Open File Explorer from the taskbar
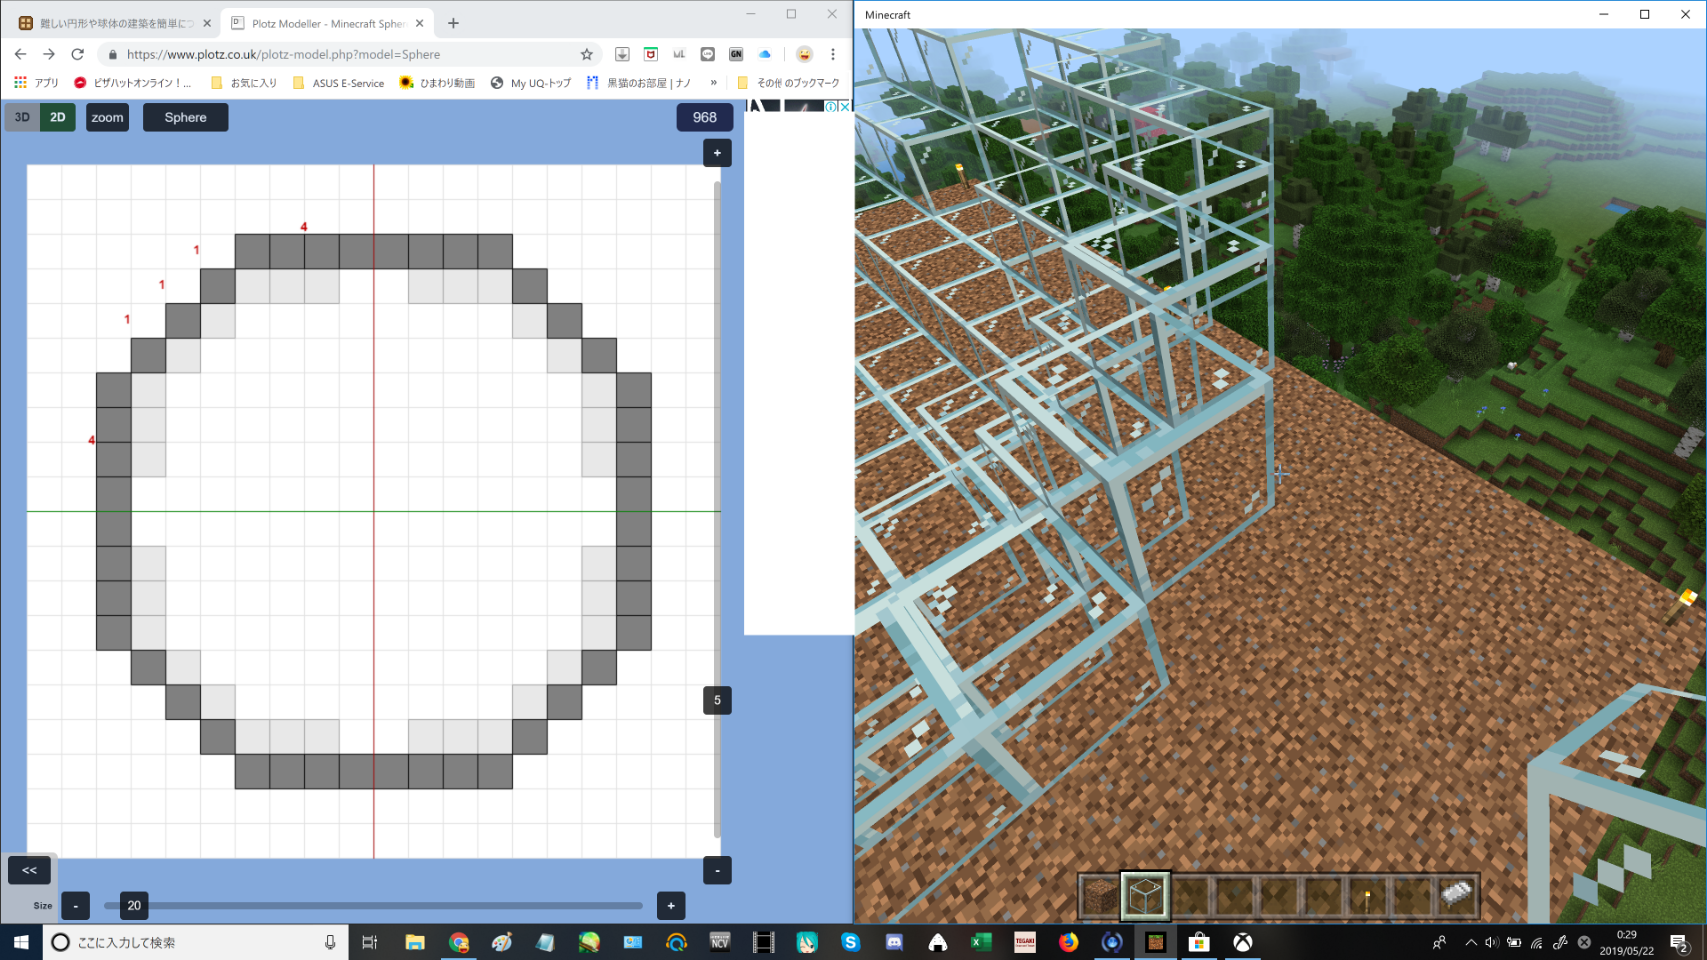Image resolution: width=1707 pixels, height=960 pixels. pos(414,942)
